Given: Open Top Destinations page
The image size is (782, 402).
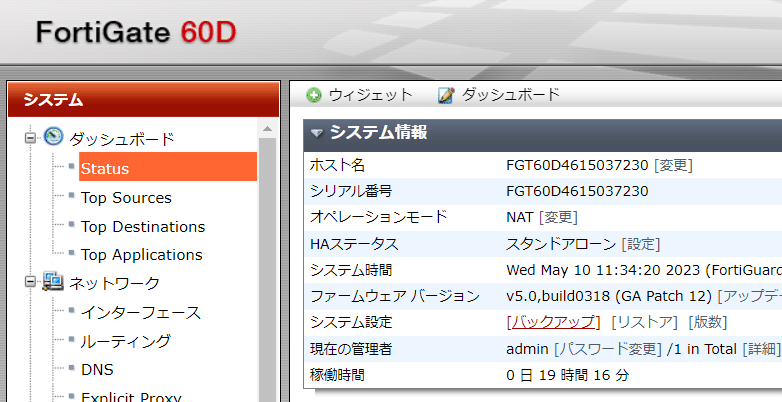Looking at the screenshot, I should 143,226.
